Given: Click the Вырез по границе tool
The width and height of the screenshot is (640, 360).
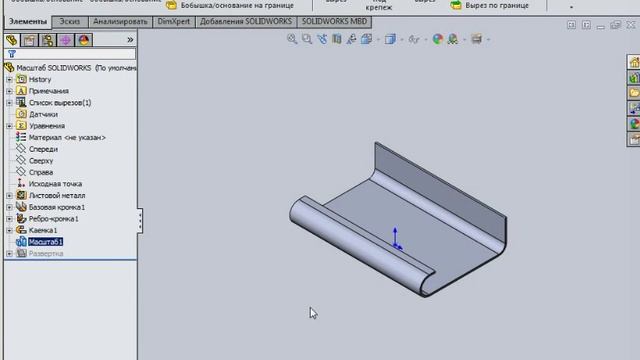Looking at the screenshot, I should tap(489, 5).
